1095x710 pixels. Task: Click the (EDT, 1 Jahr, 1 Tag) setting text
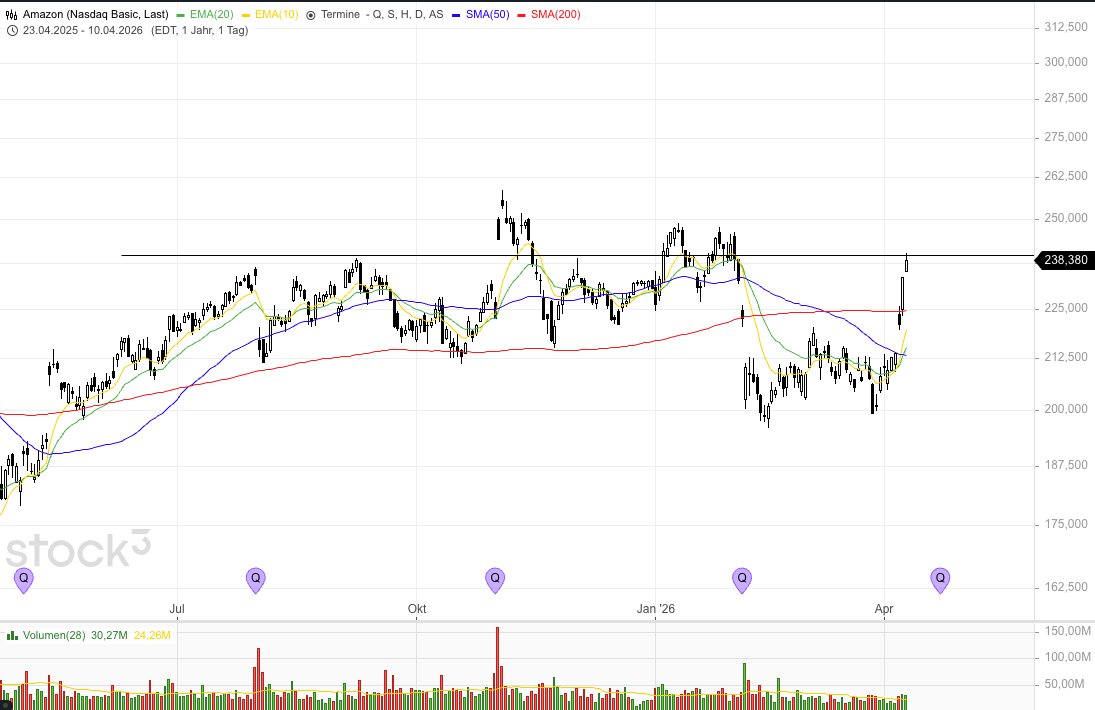coord(200,31)
